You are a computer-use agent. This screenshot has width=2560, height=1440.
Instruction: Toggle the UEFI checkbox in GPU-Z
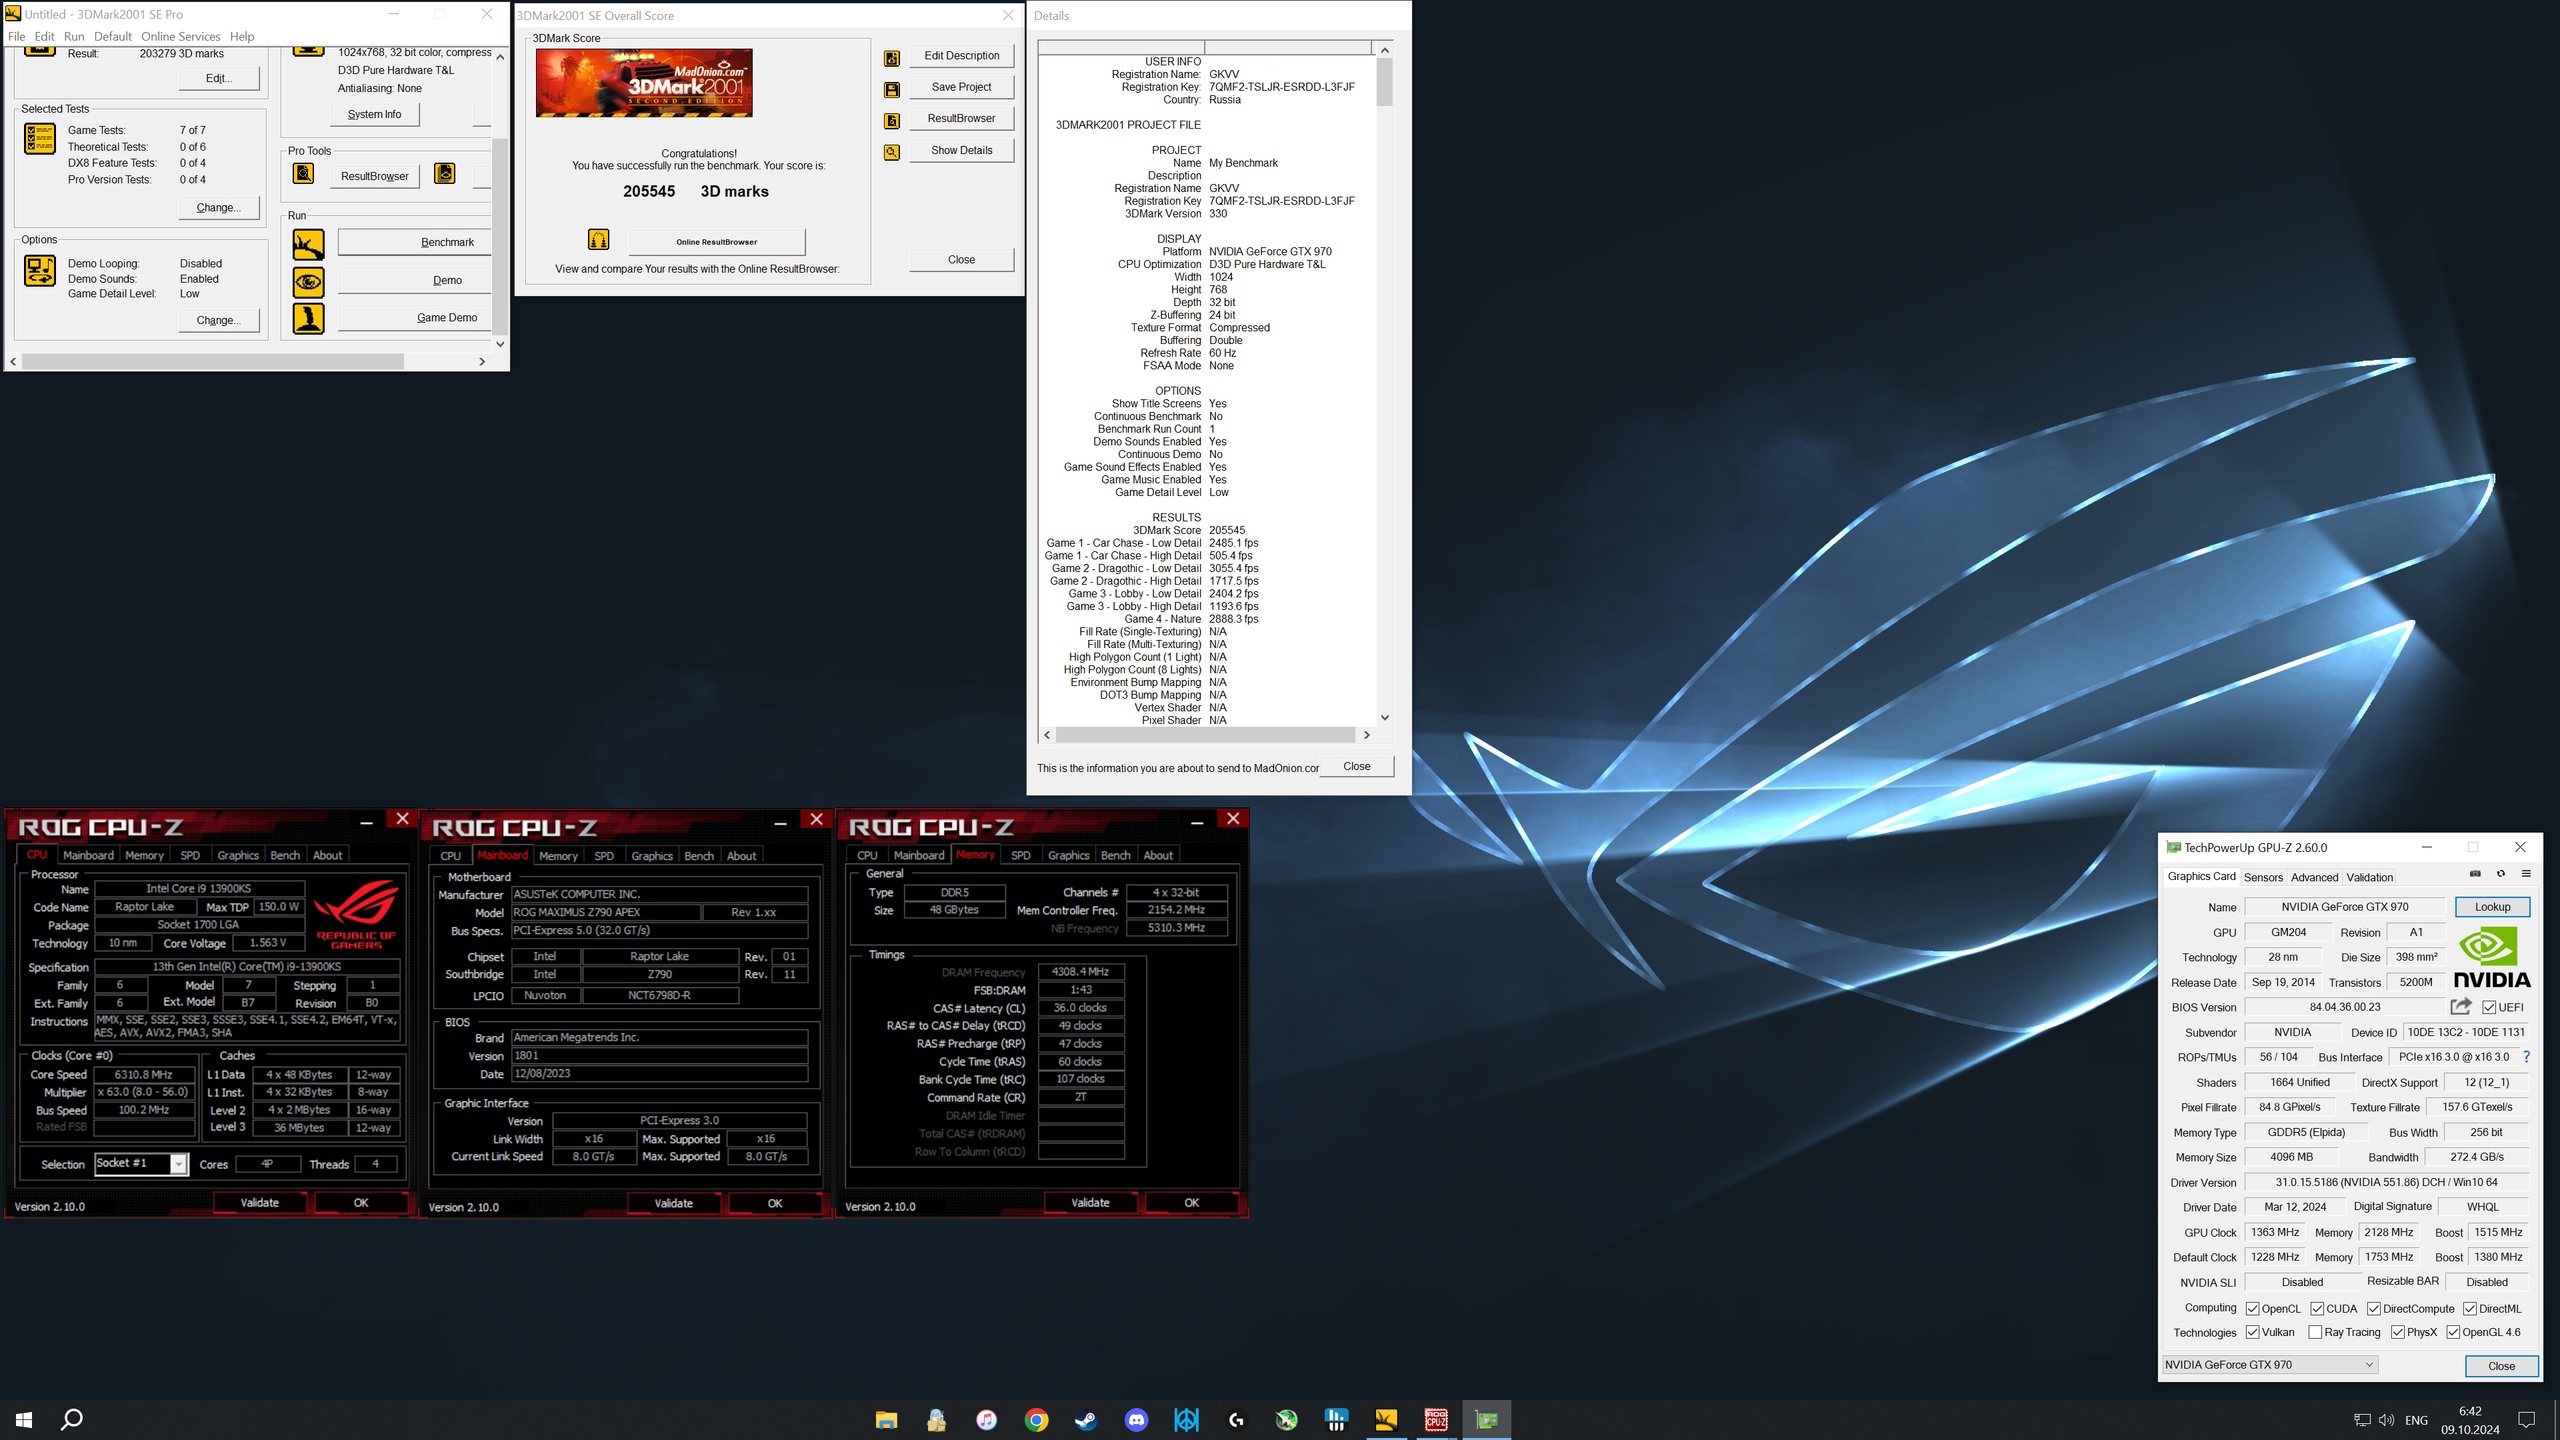(2489, 1007)
